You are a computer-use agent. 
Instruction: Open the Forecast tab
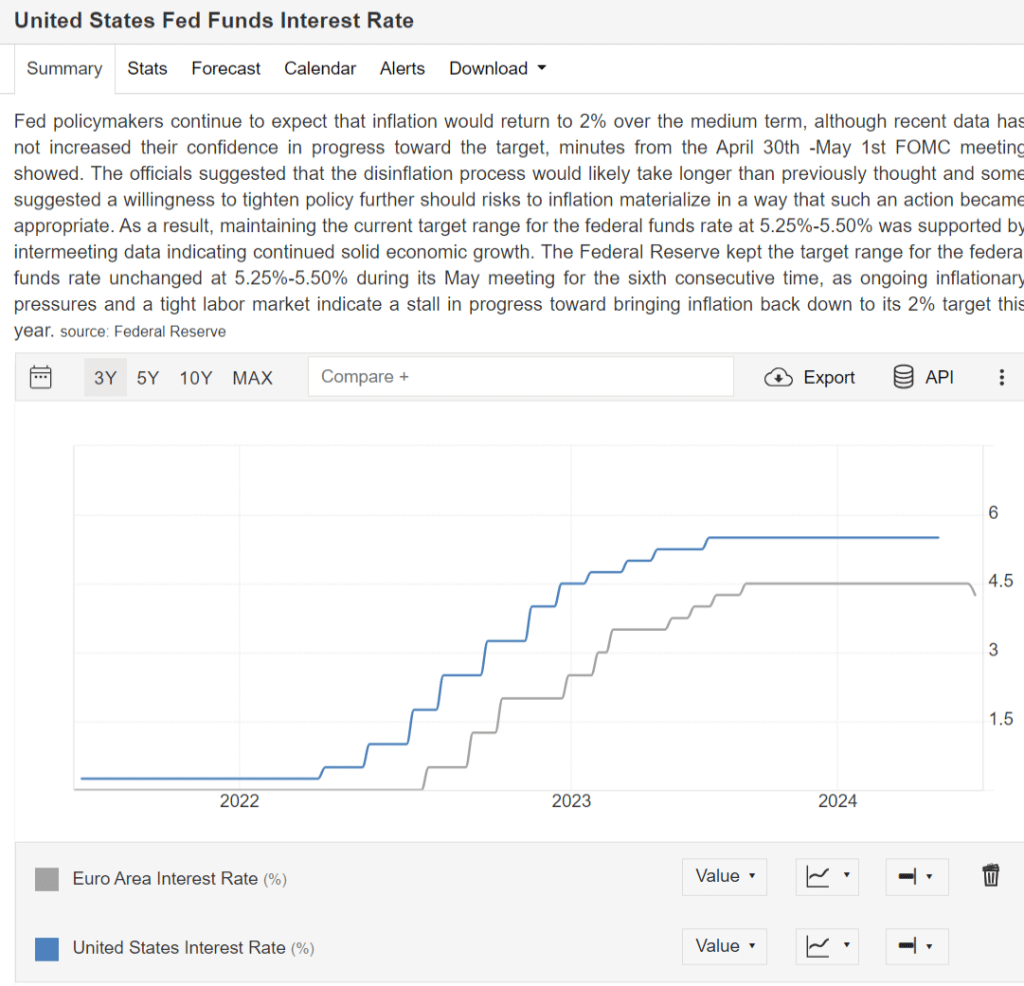click(x=225, y=68)
